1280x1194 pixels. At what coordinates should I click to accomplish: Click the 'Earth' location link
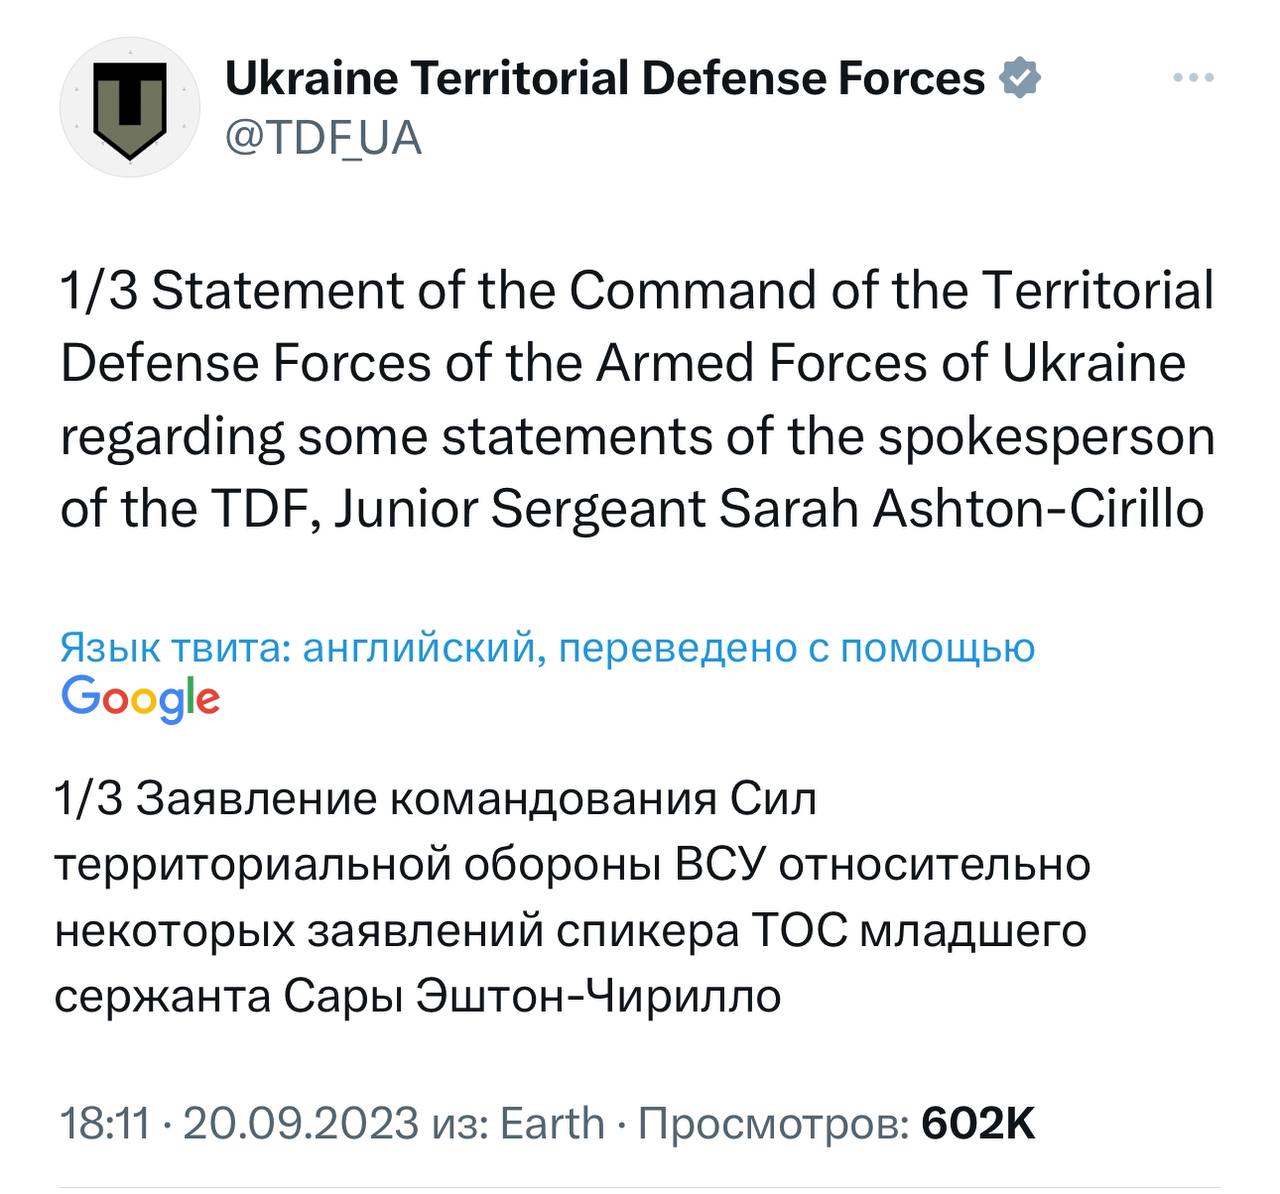(x=552, y=1123)
